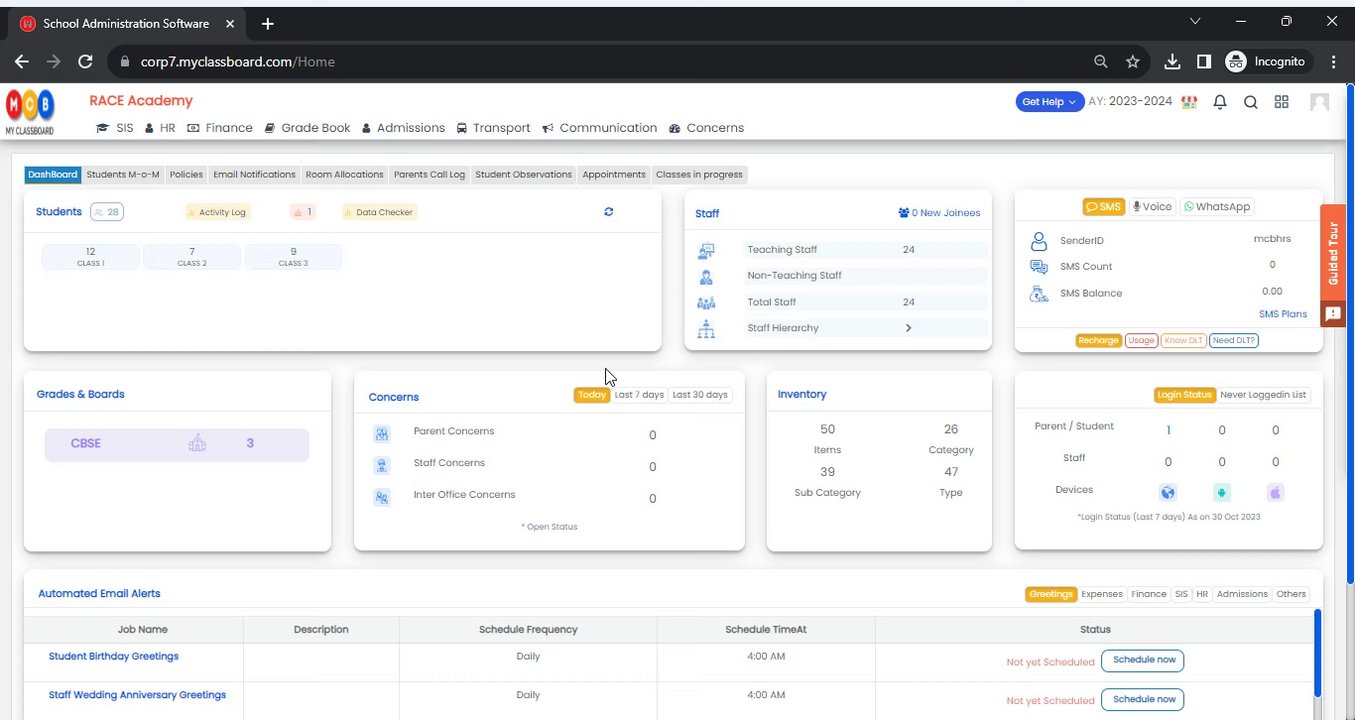The height and width of the screenshot is (720, 1355).
Task: Switch messaging panel to WhatsApp
Action: tap(1217, 207)
